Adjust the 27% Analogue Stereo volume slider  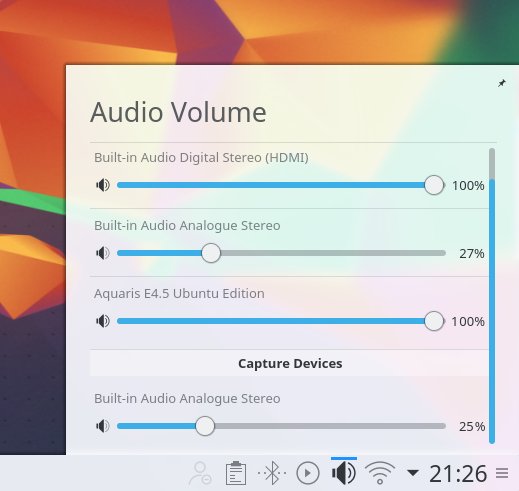(281, 253)
